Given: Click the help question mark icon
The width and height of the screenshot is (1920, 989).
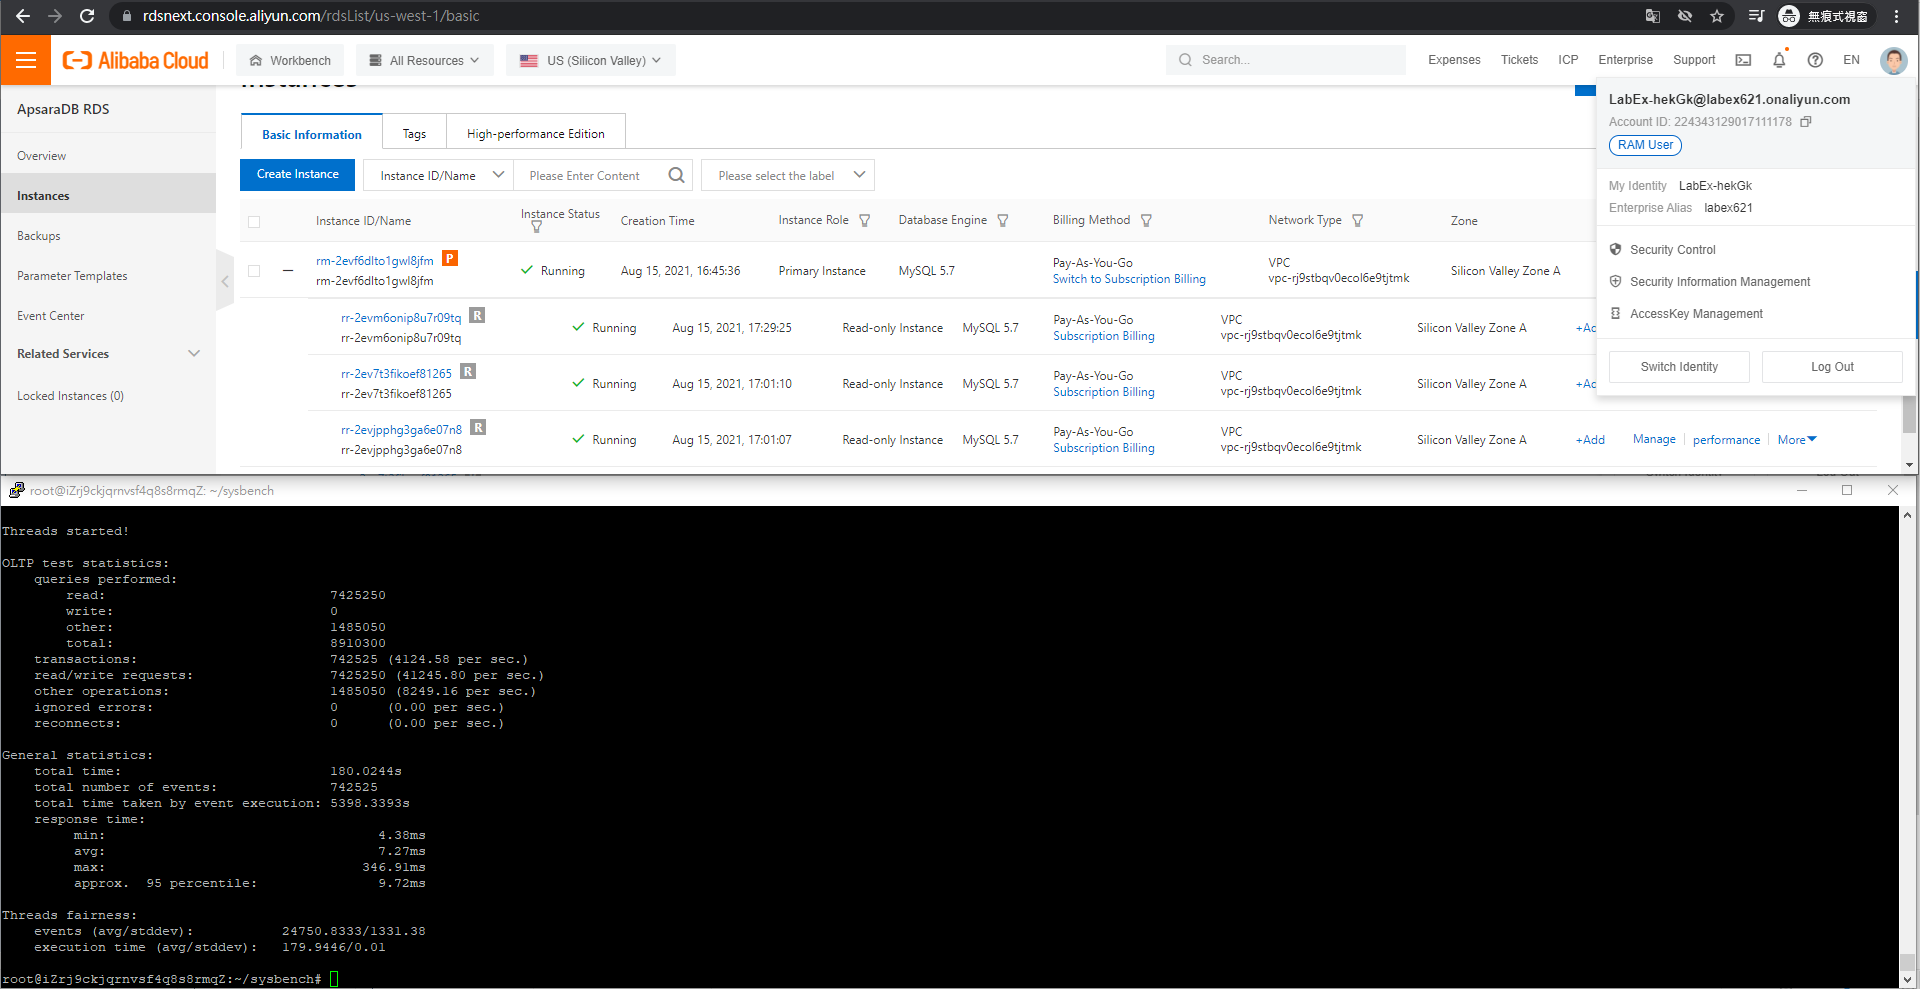Looking at the screenshot, I should [1815, 60].
